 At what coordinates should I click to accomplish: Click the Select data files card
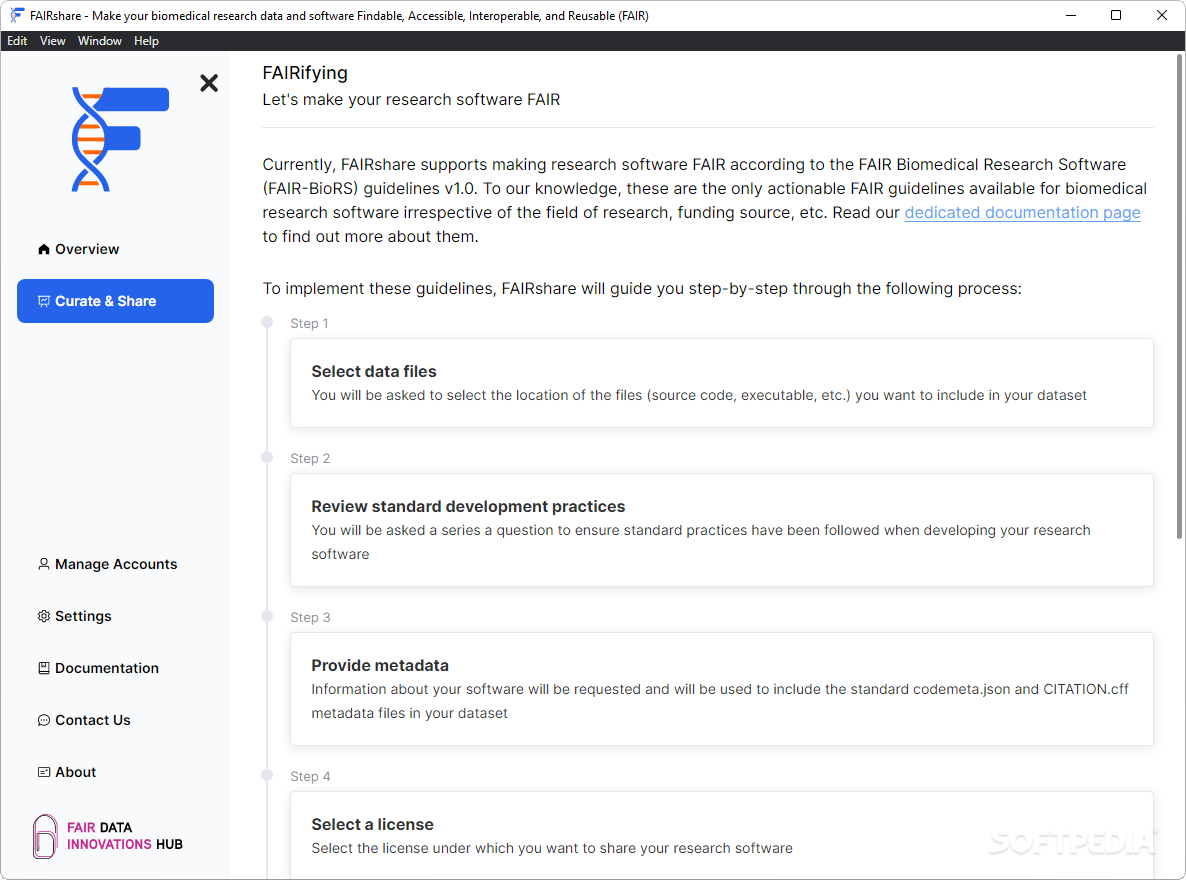coord(722,383)
